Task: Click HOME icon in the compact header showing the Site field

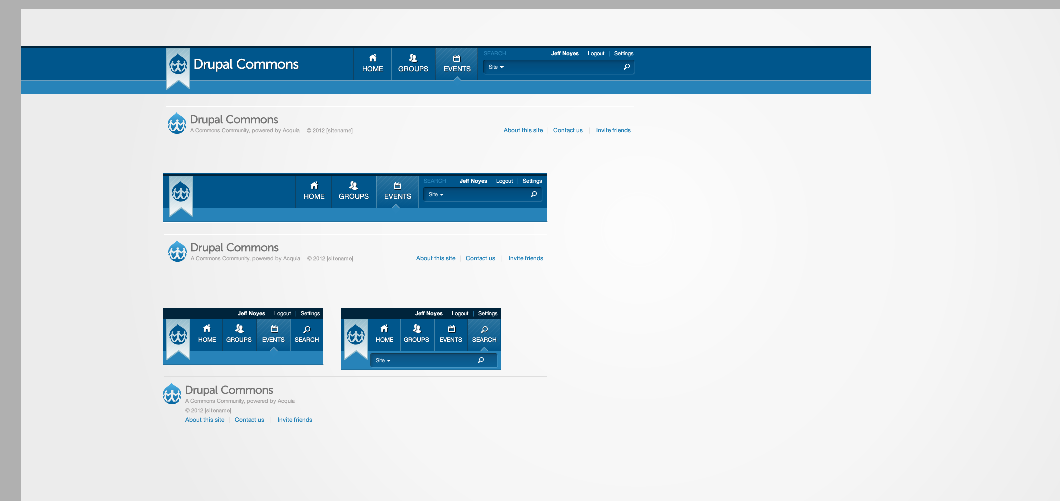Action: click(x=384, y=329)
